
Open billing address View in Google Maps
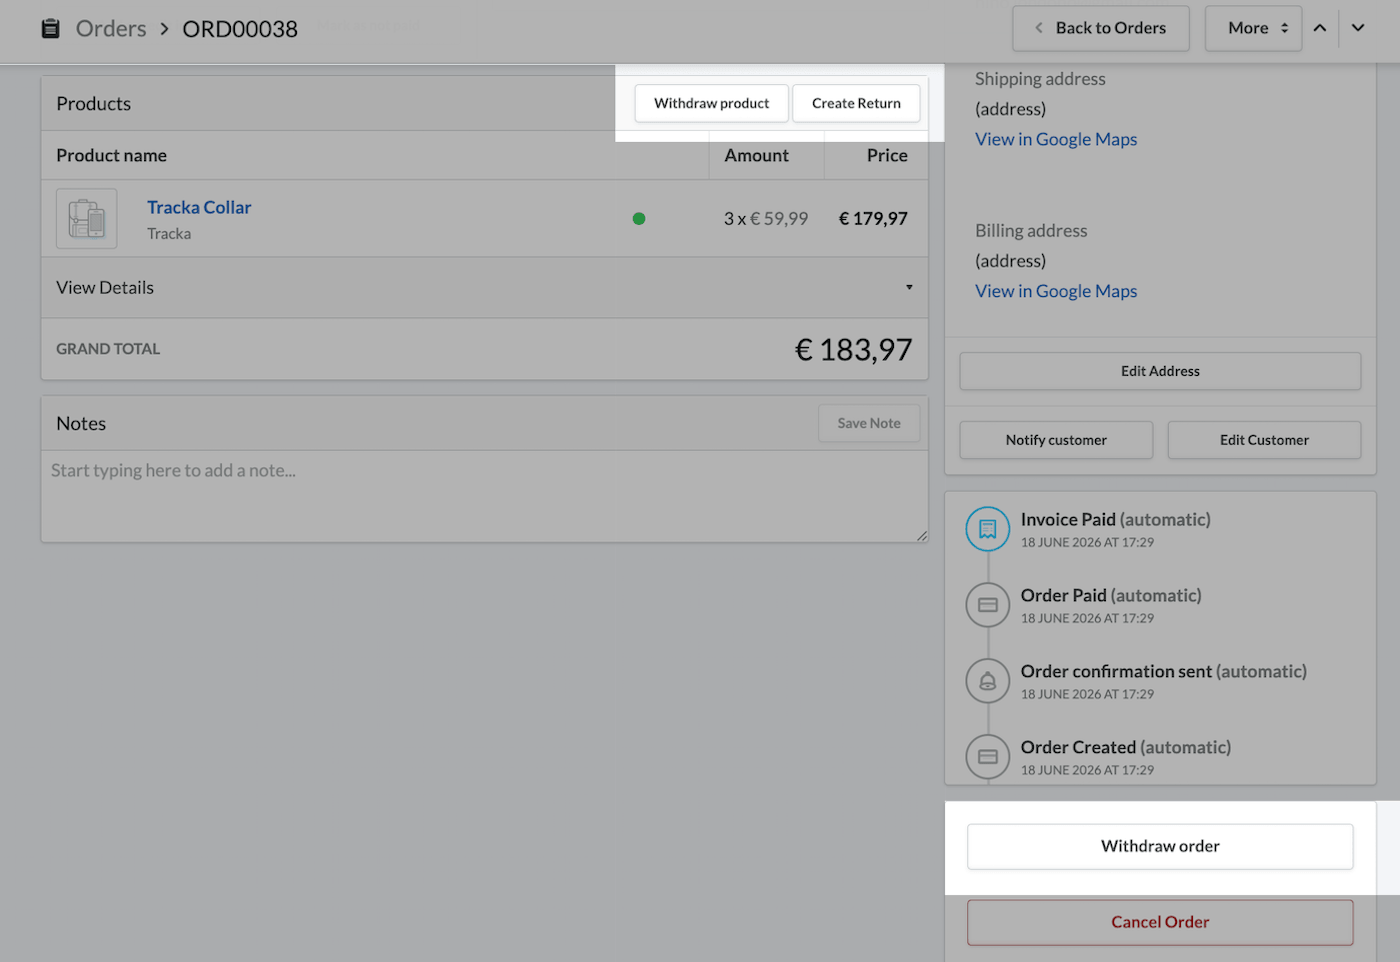point(1056,291)
